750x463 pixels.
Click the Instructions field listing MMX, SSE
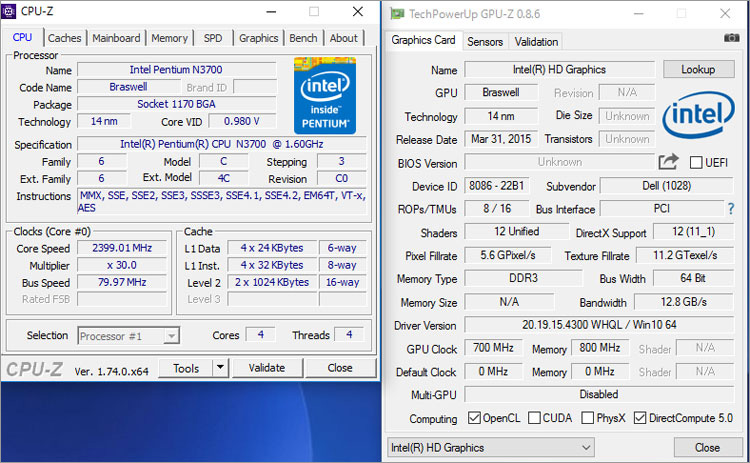pos(222,201)
